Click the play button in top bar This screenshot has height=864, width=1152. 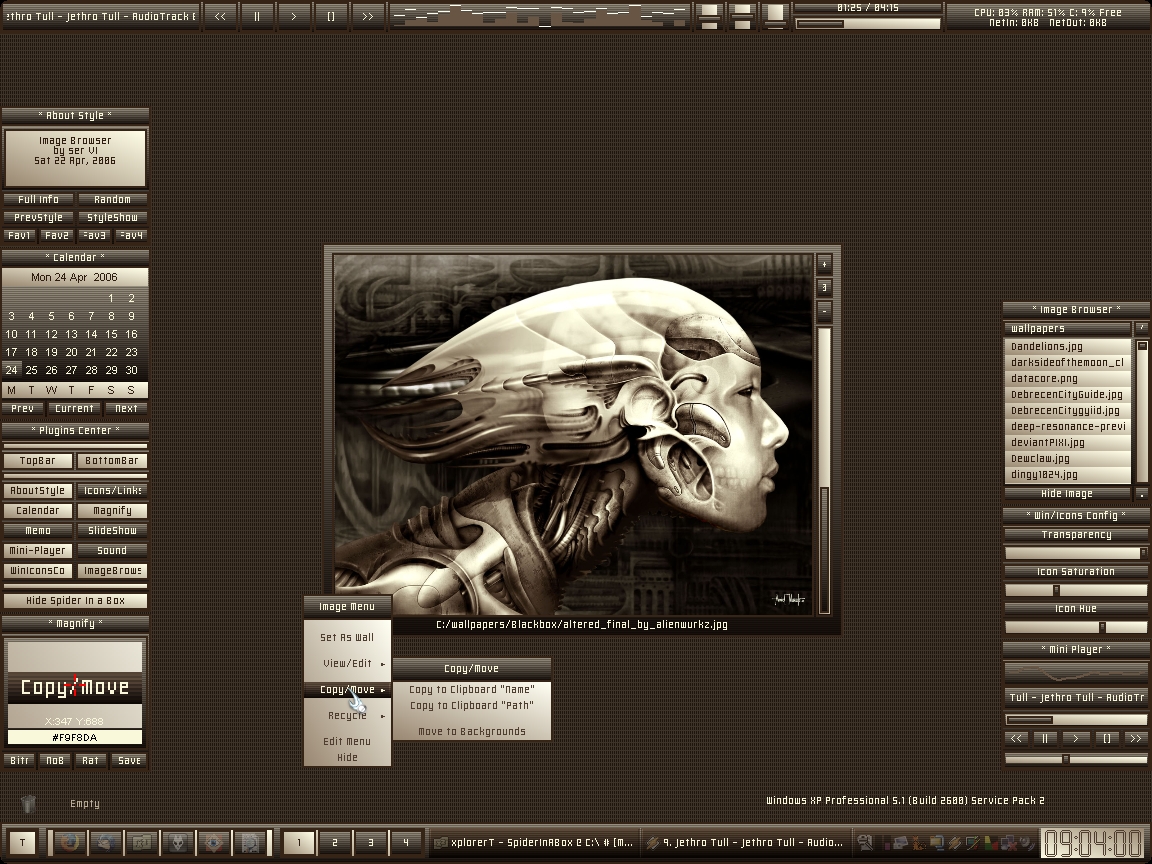pyautogui.click(x=294, y=16)
